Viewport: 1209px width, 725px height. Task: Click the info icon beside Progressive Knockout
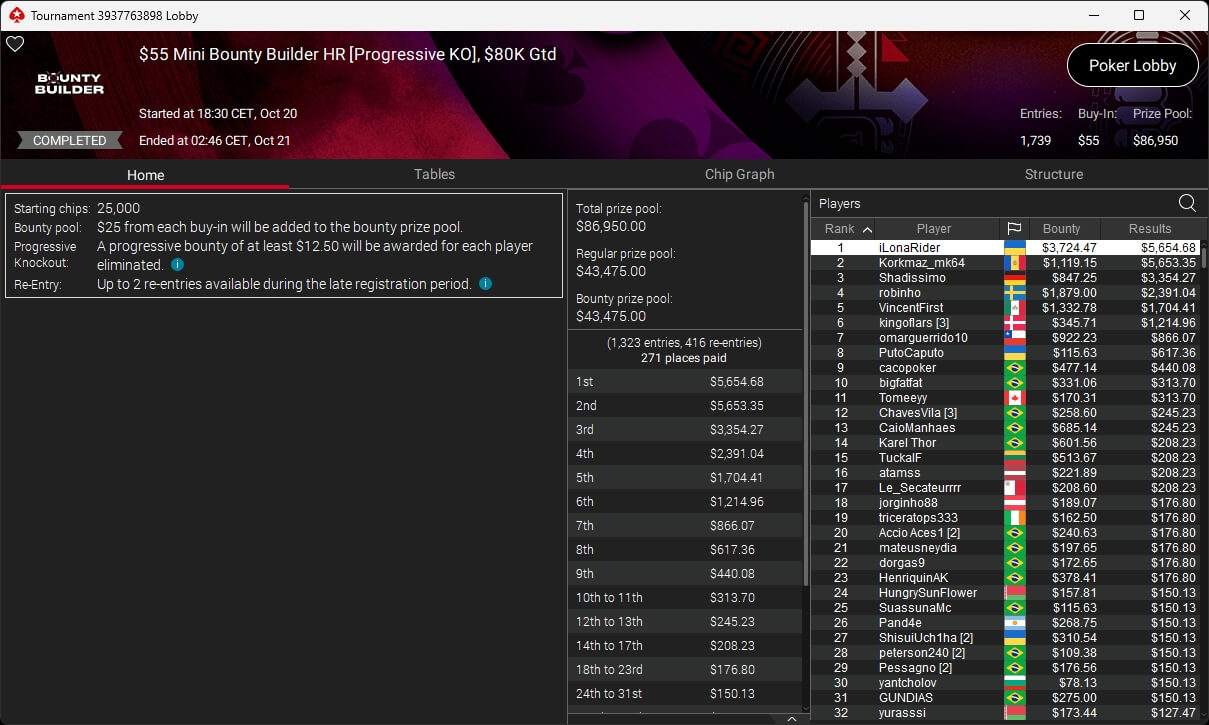coord(177,265)
